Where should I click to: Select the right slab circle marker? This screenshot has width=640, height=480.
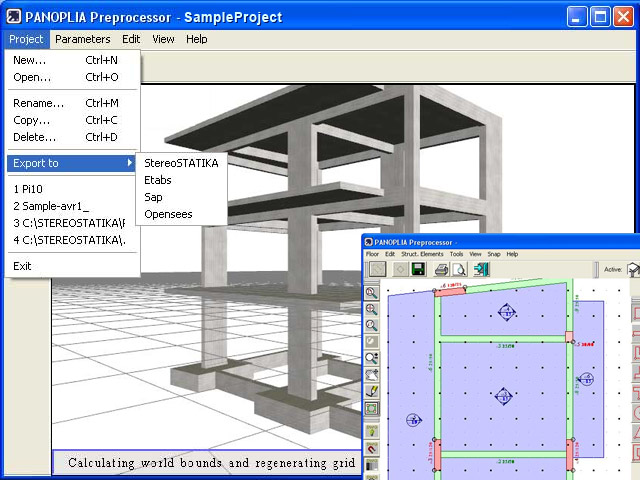pos(586,379)
